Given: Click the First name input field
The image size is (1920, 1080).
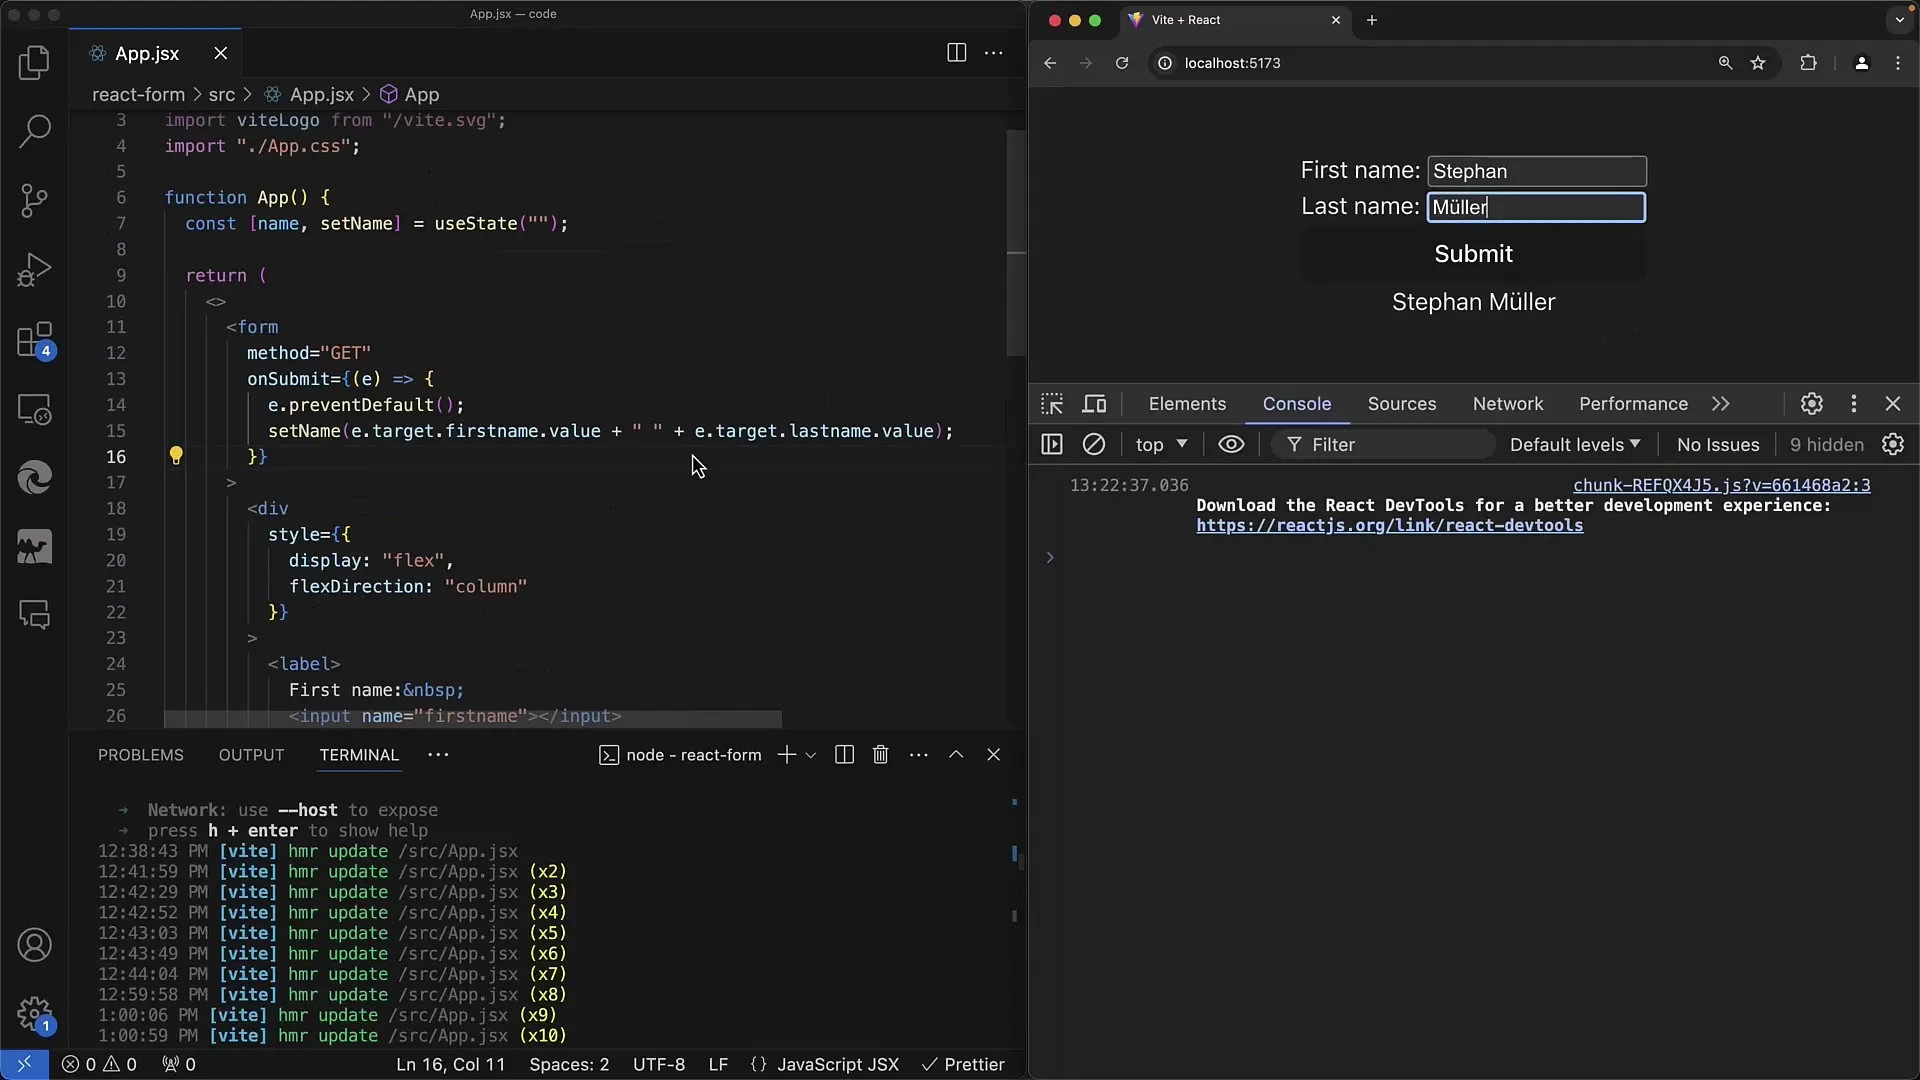Looking at the screenshot, I should point(1536,170).
